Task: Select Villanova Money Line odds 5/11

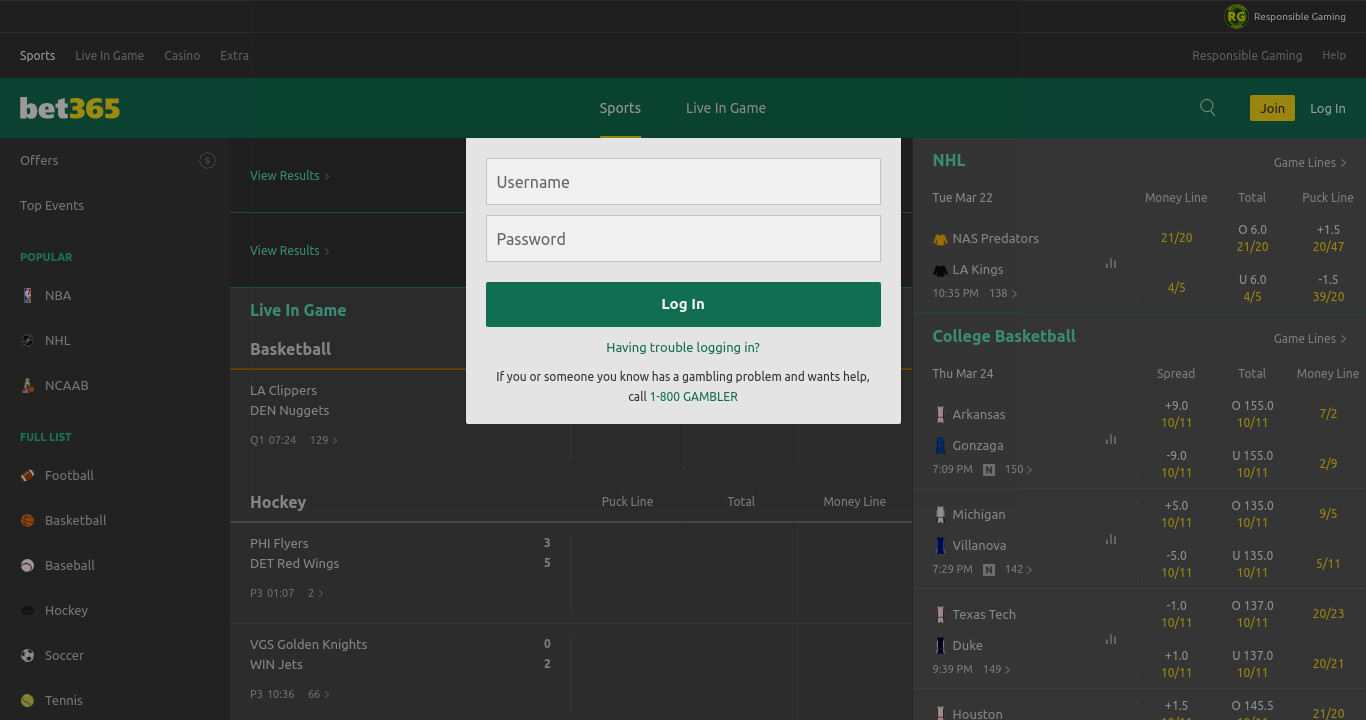Action: pyautogui.click(x=1328, y=563)
